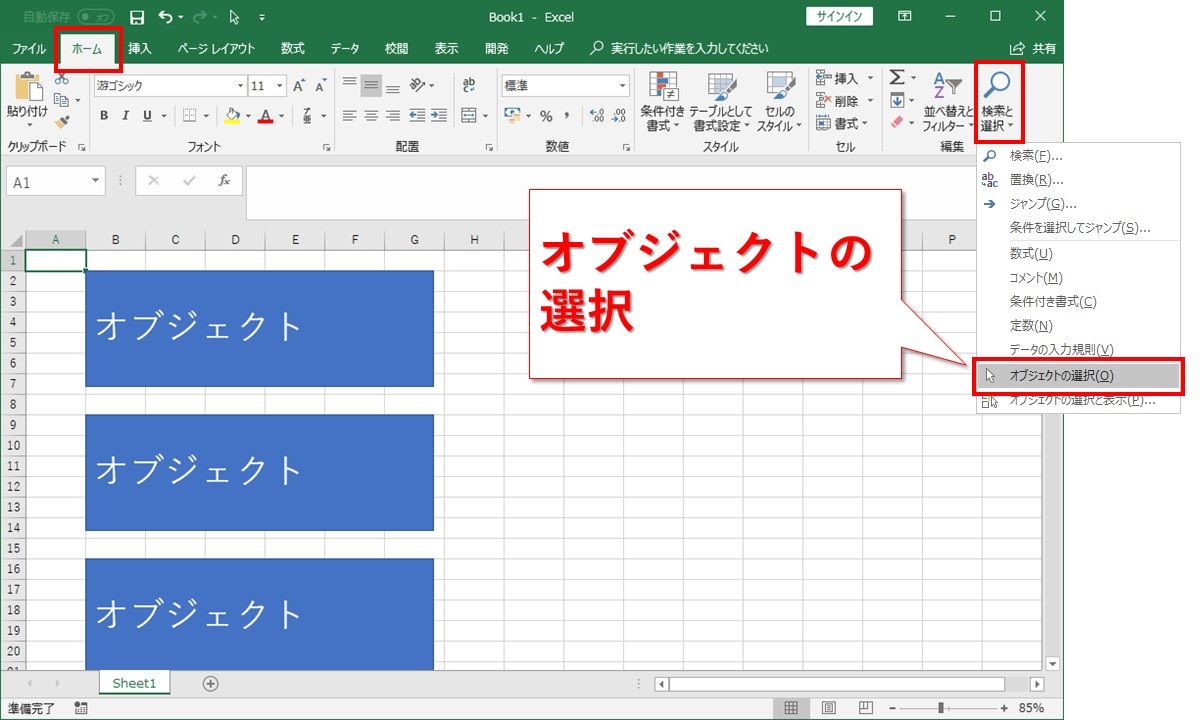Click 並べ替えとフィルター sort filter
The height and width of the screenshot is (720, 1200).
pos(947,102)
